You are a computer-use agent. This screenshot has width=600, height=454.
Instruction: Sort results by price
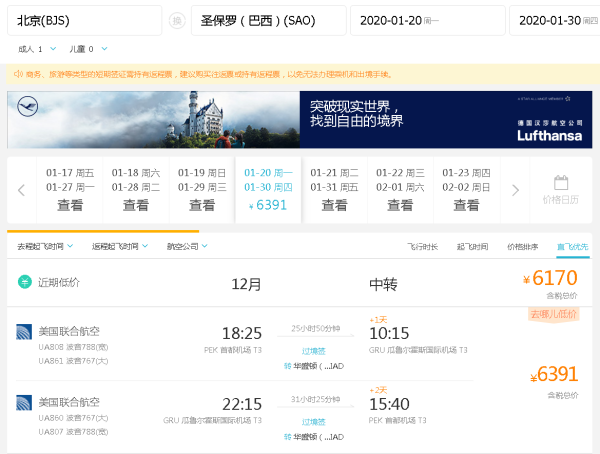tap(522, 246)
